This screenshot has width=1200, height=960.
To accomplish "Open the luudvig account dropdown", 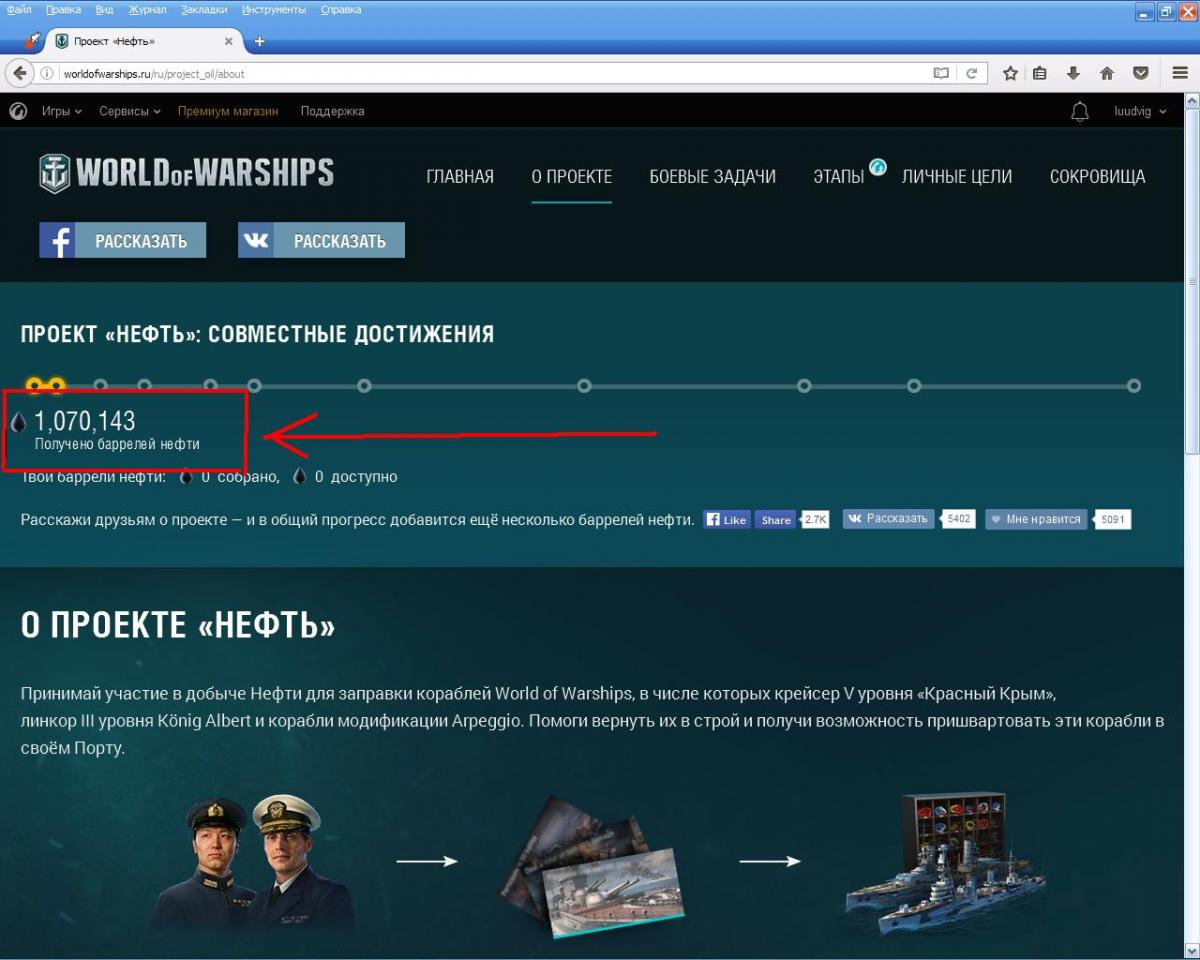I will pos(1140,111).
